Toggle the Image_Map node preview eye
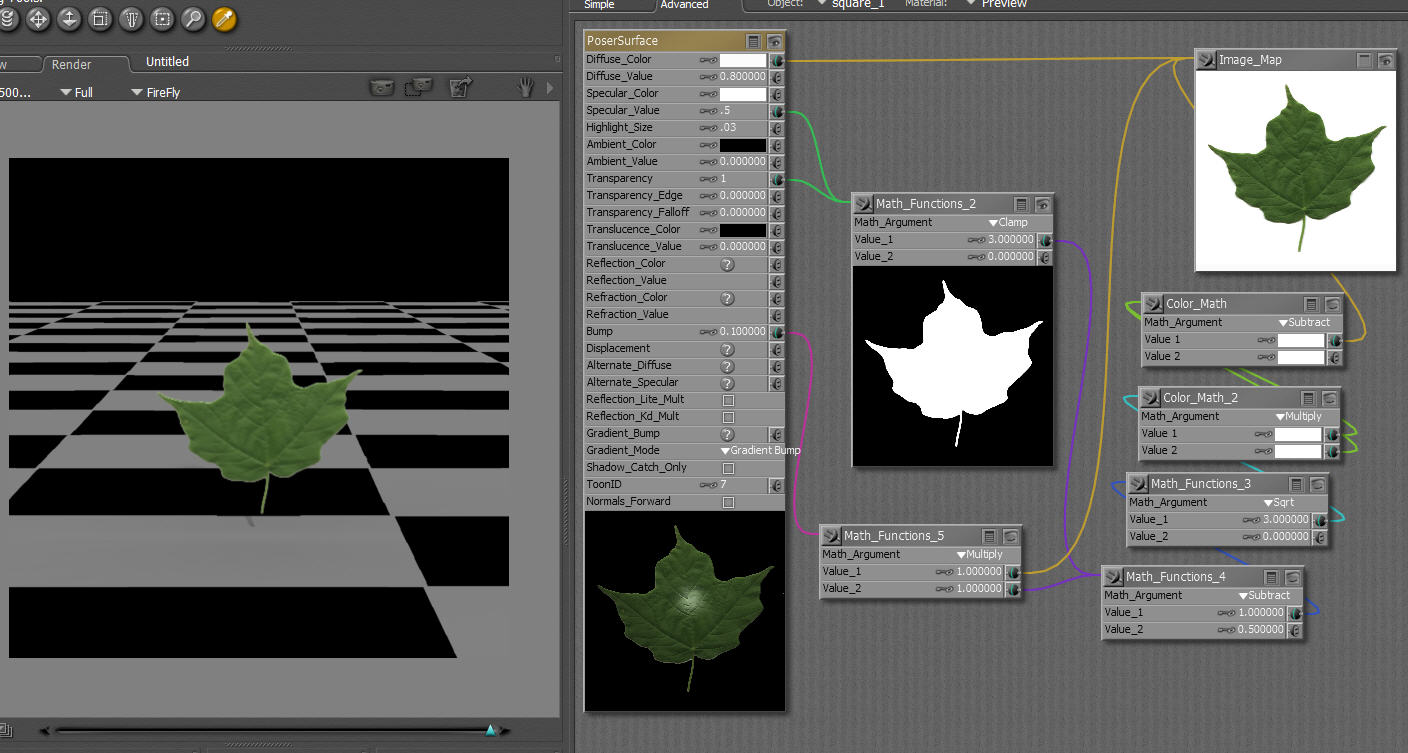 point(1386,60)
